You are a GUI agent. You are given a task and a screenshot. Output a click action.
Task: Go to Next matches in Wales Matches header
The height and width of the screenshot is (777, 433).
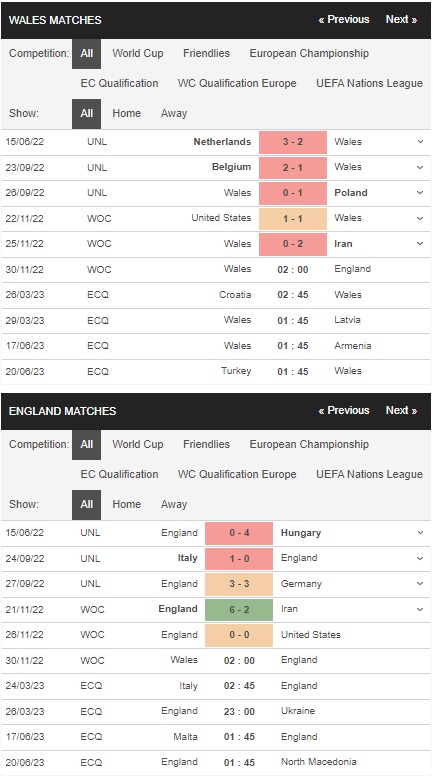pos(401,20)
